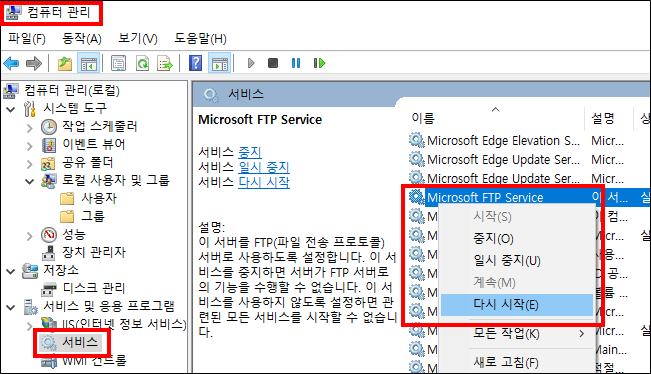Sort services by 이름 column header

click(x=423, y=119)
